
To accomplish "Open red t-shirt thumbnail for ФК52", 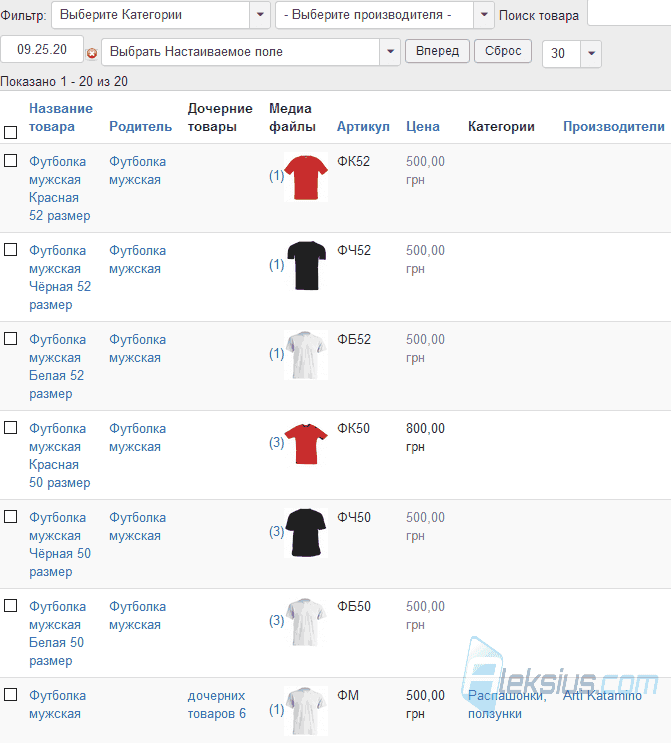I will click(x=306, y=177).
